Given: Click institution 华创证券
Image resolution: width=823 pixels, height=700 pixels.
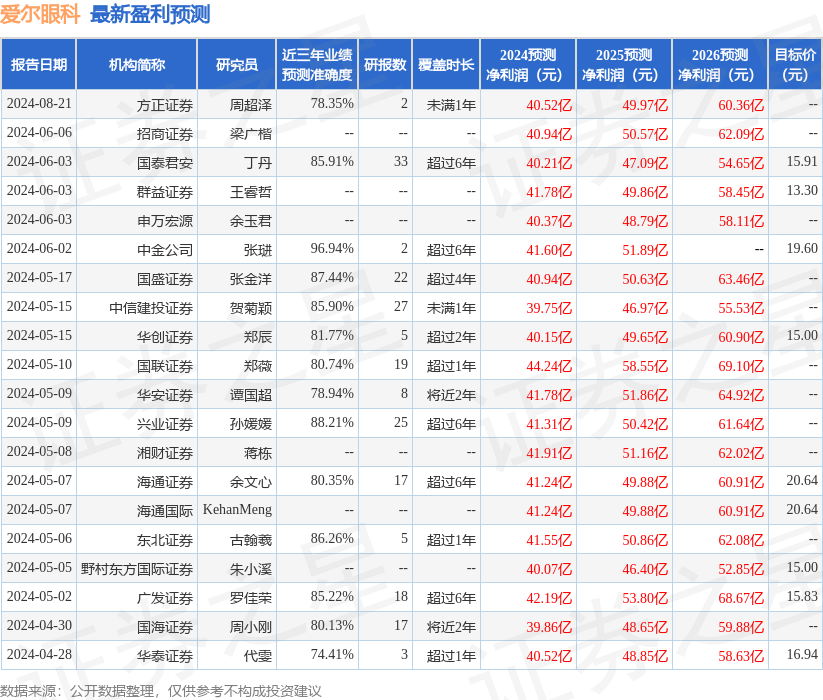Looking at the screenshot, I should [x=165, y=337].
